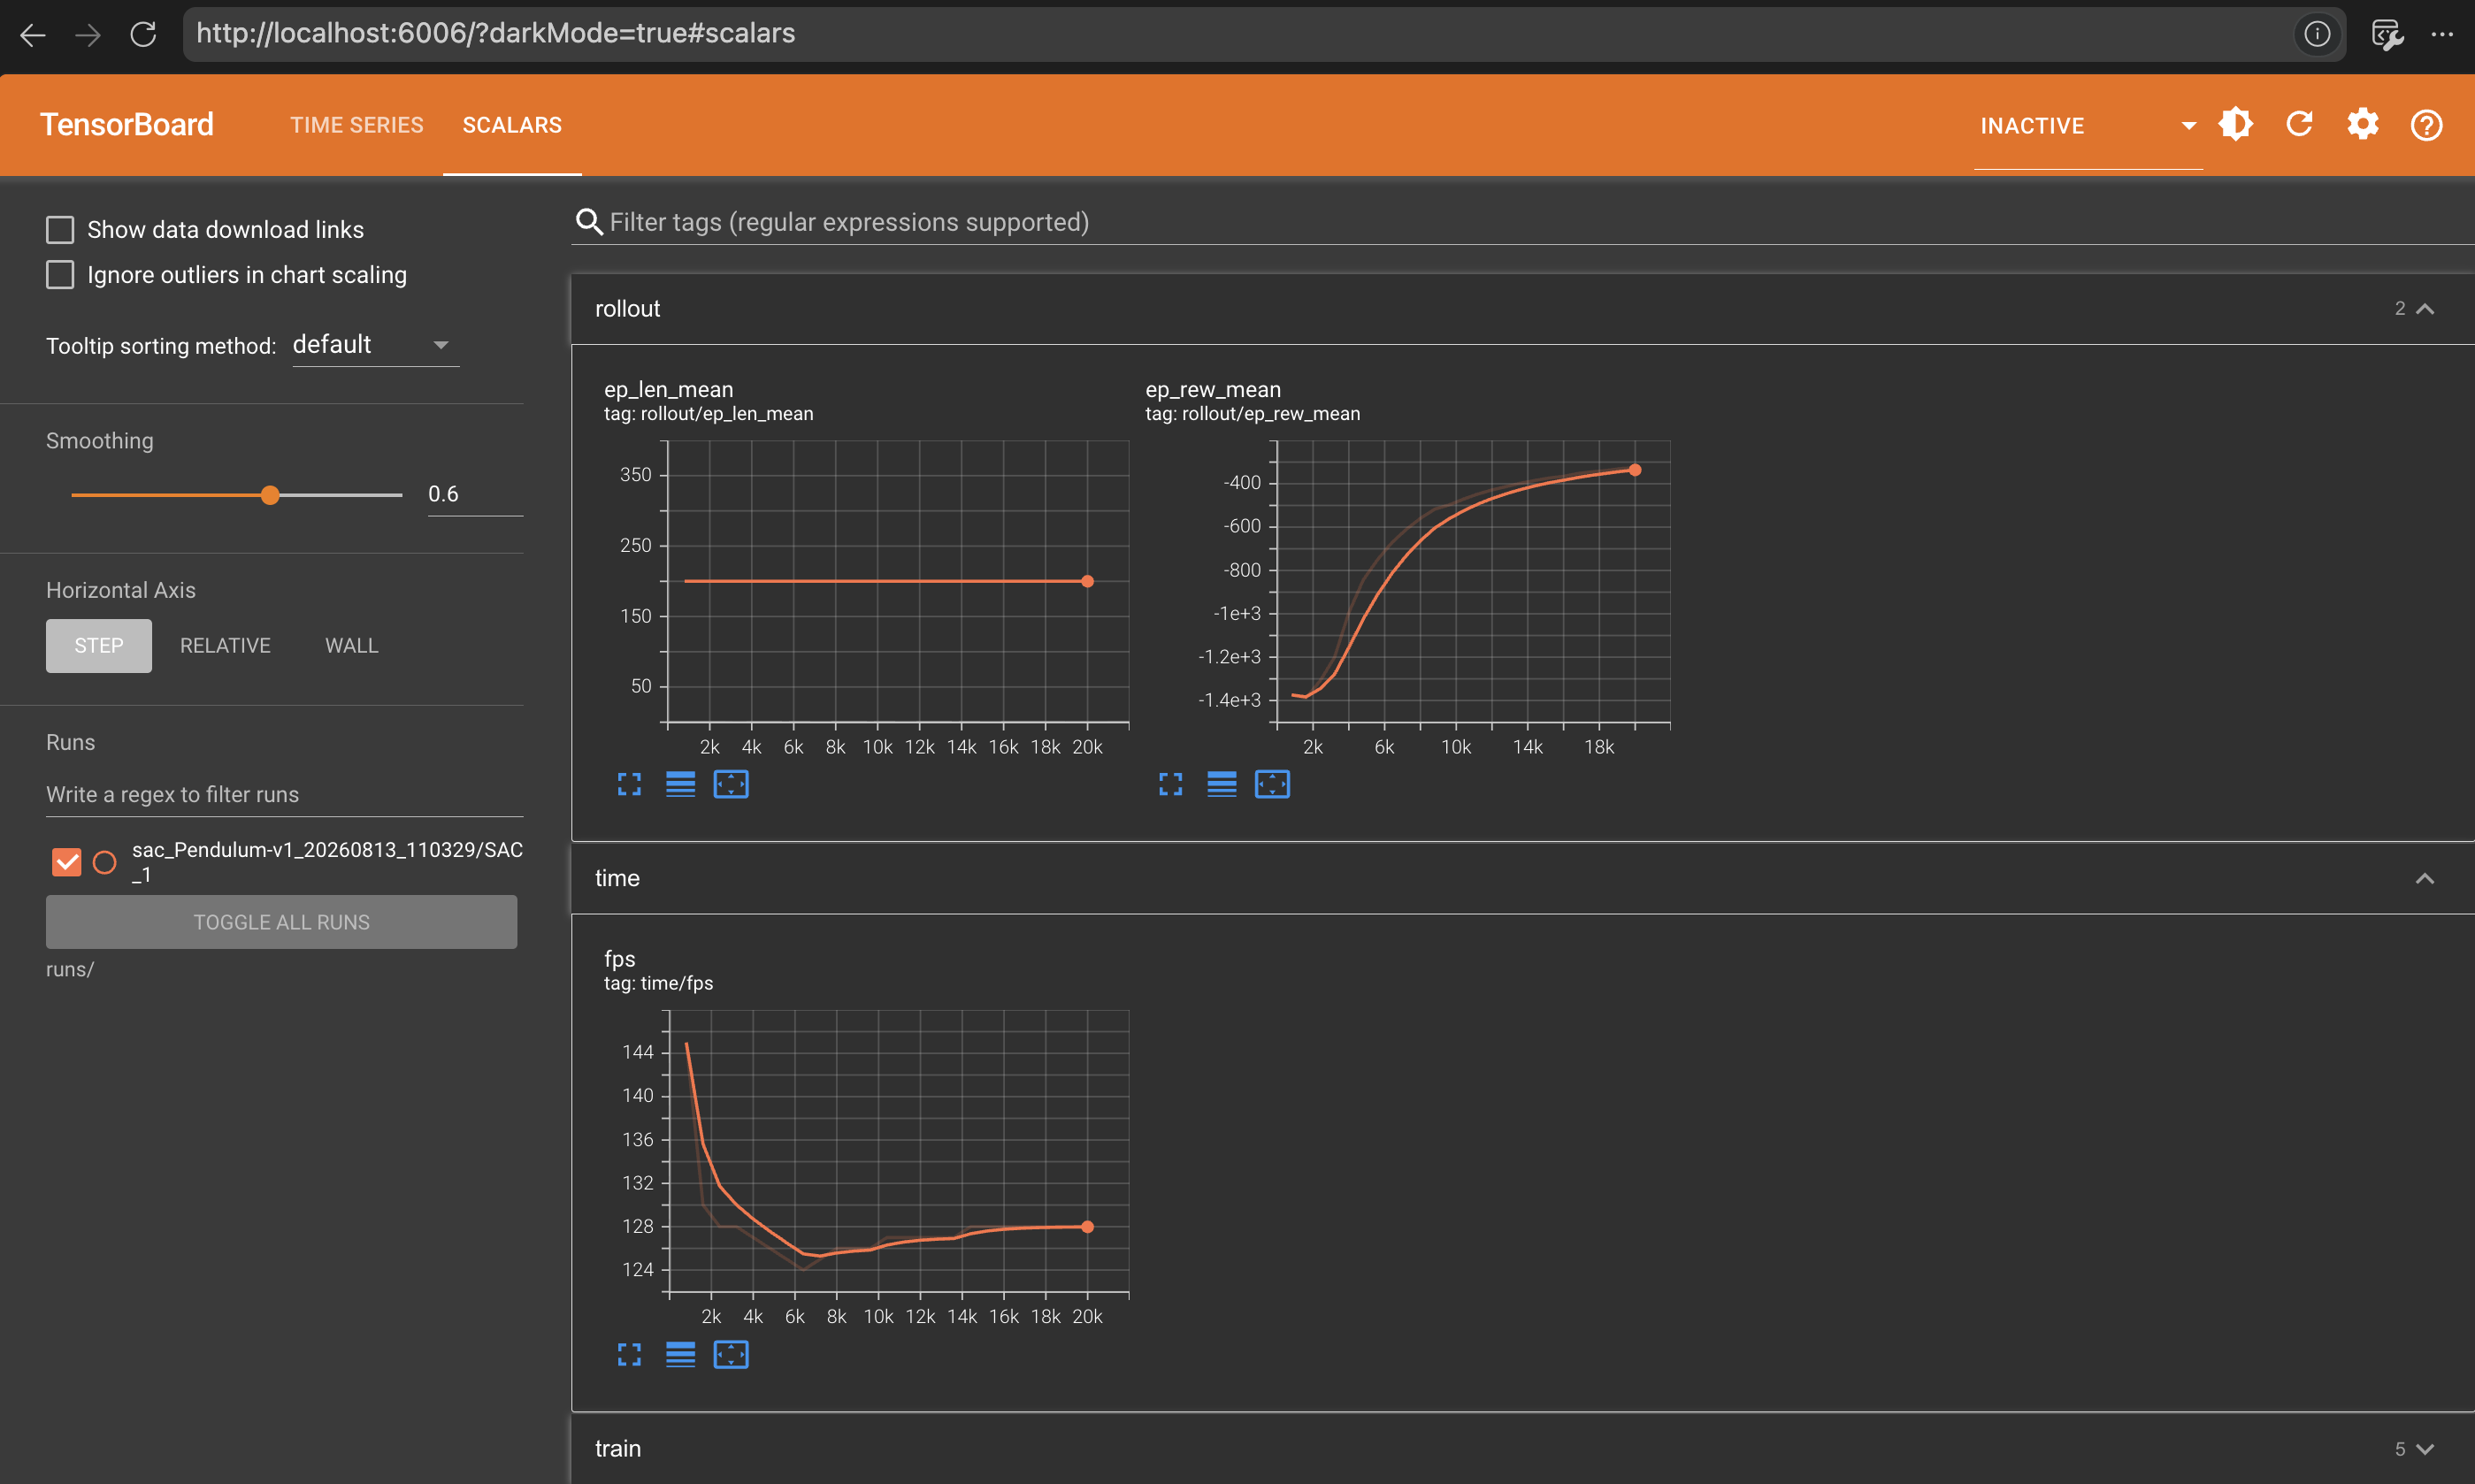Image resolution: width=2475 pixels, height=1484 pixels.
Task: Click the search magnifier in tag filter
Action: tap(589, 222)
